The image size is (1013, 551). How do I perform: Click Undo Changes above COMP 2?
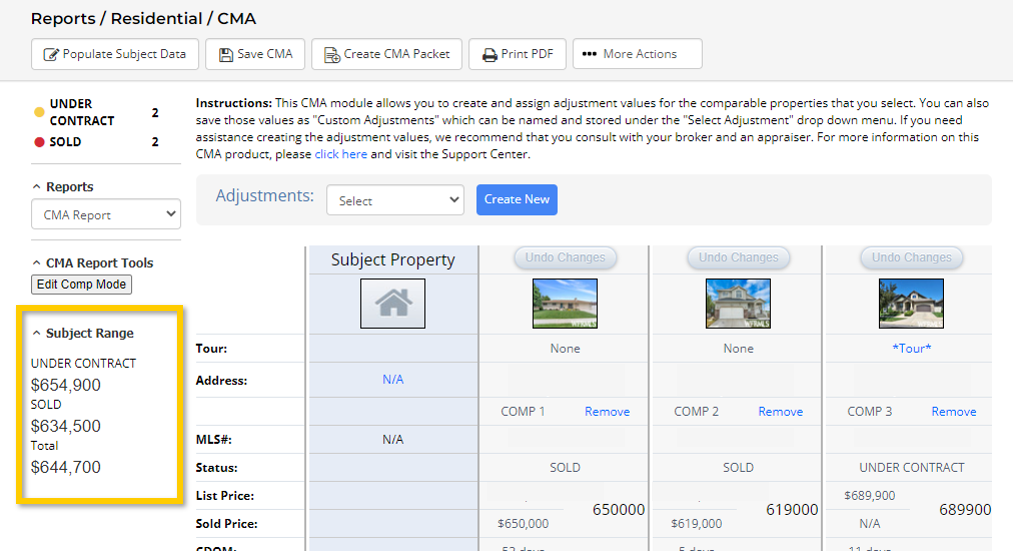[x=738, y=258]
